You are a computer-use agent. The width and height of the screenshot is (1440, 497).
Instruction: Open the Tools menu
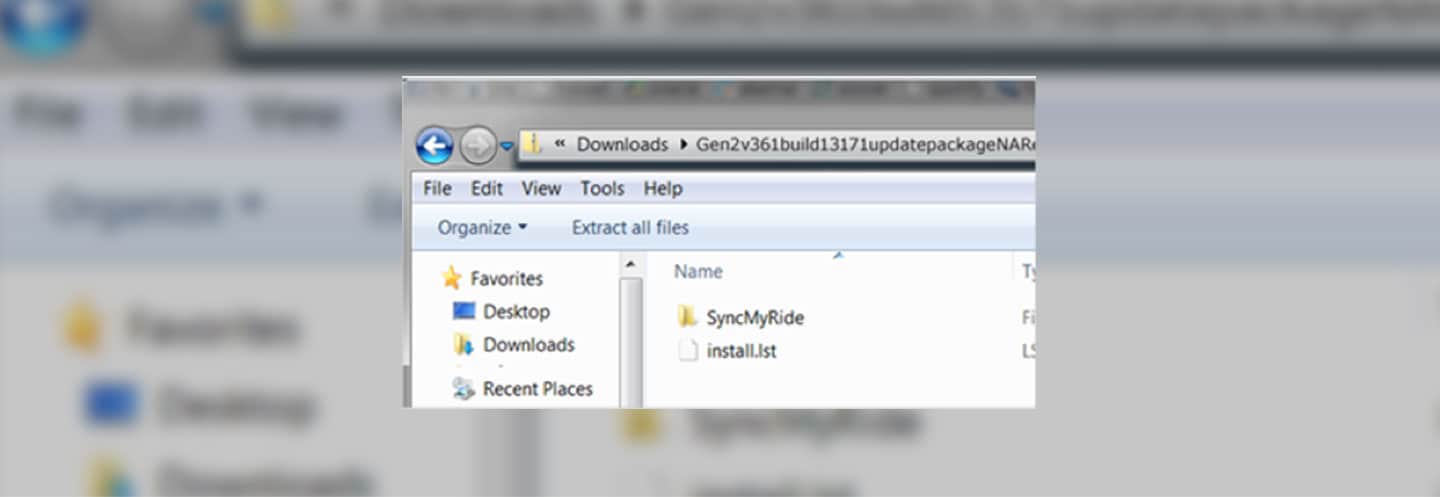click(602, 188)
